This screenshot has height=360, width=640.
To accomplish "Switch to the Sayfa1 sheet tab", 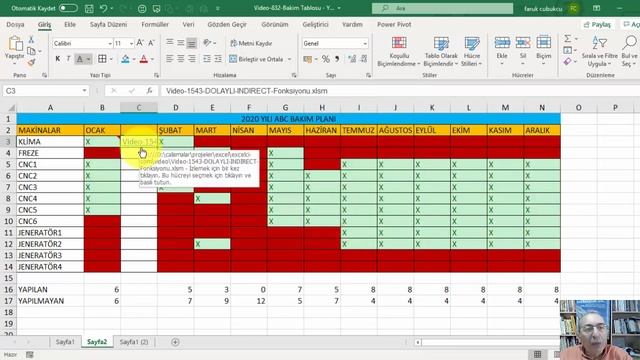I will [65, 342].
